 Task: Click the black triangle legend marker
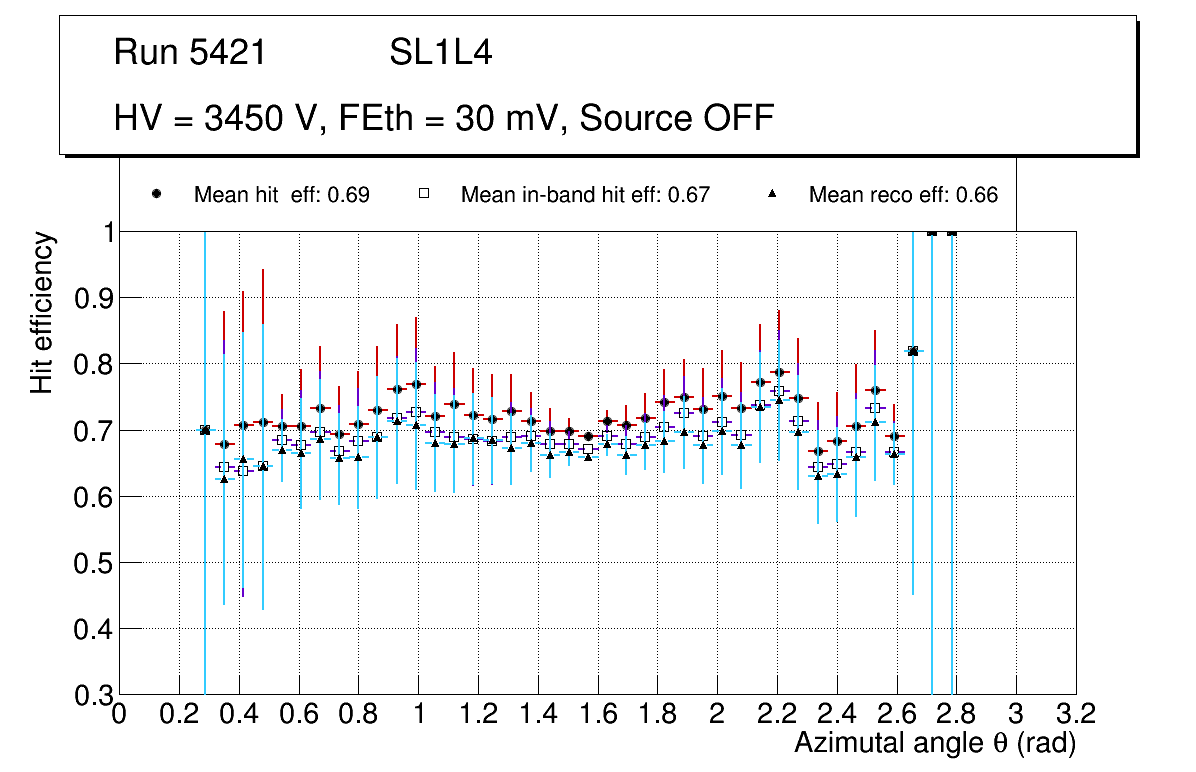point(772,194)
